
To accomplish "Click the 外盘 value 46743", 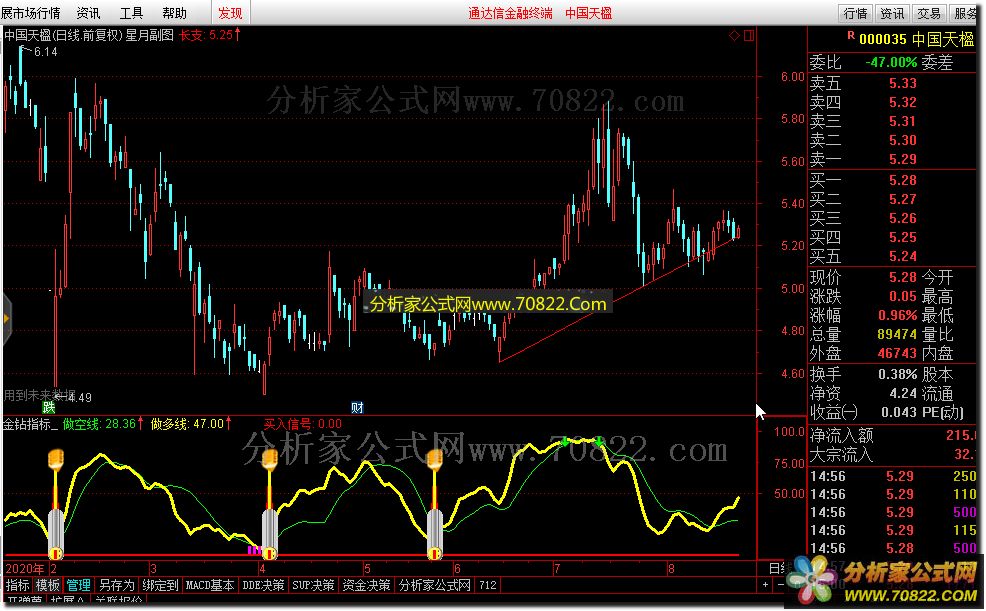I will 897,353.
